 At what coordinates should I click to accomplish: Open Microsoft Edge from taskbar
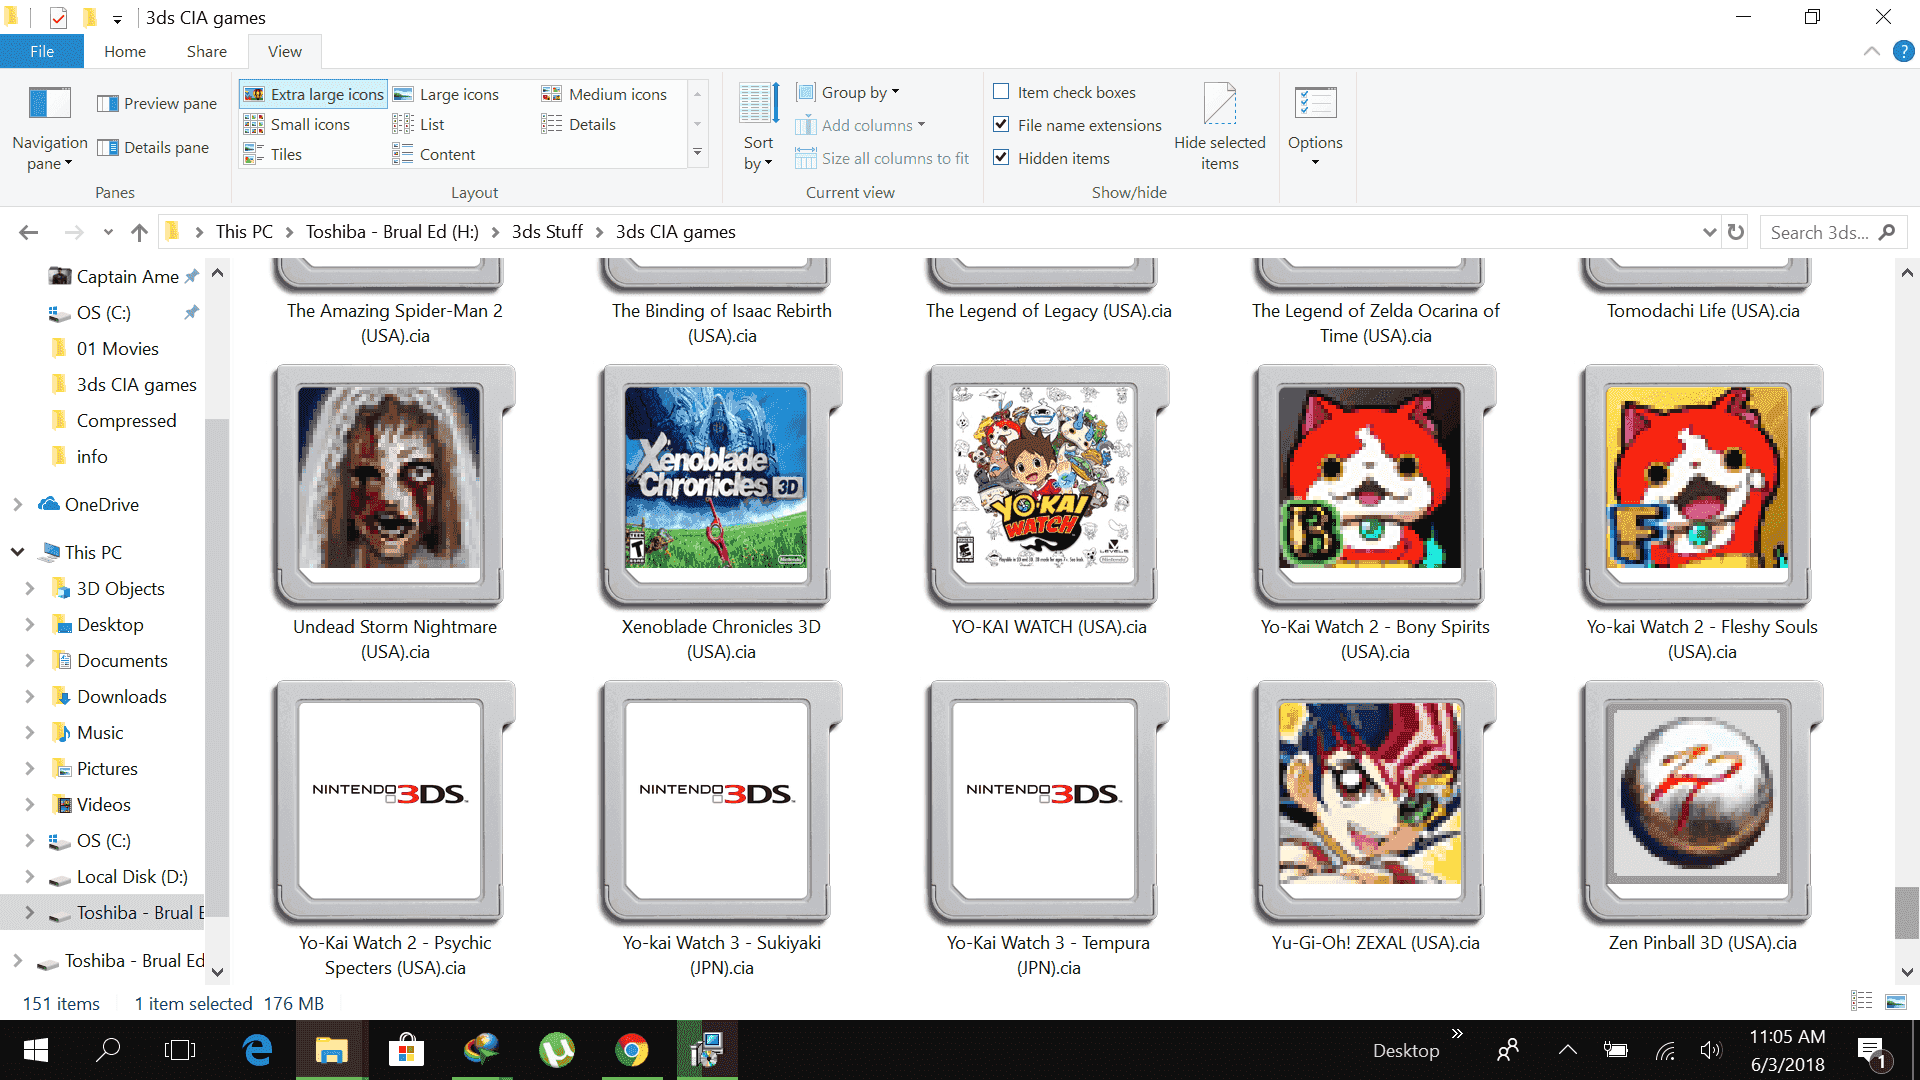258,1050
